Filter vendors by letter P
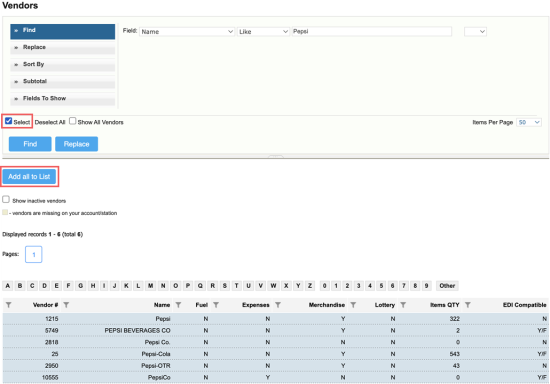The height and width of the screenshot is (384, 550). [188, 286]
